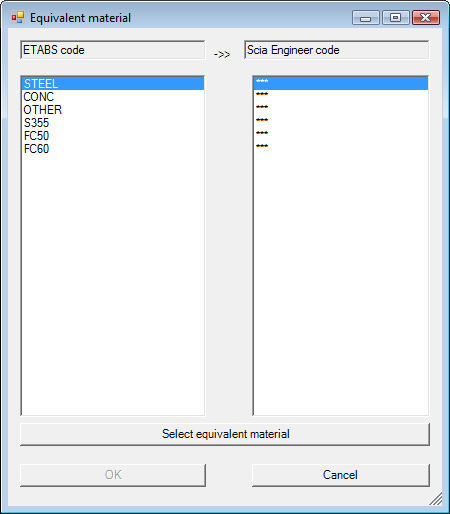The width and height of the screenshot is (450, 514).
Task: Select sixth *** row in Scia list
Action: [x=341, y=149]
